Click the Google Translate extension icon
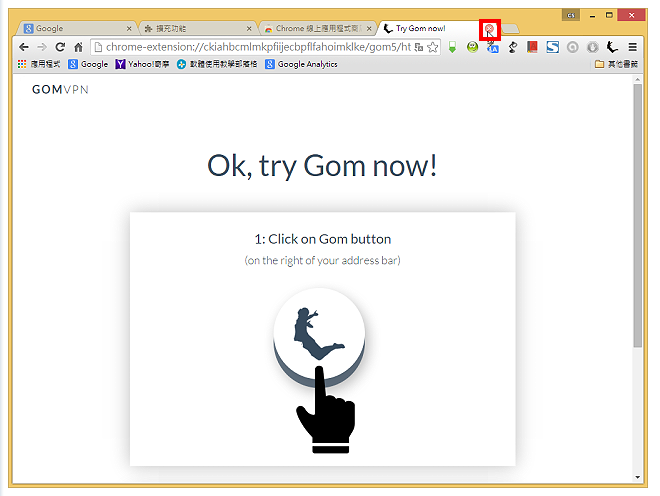660x496 pixels. (492, 47)
